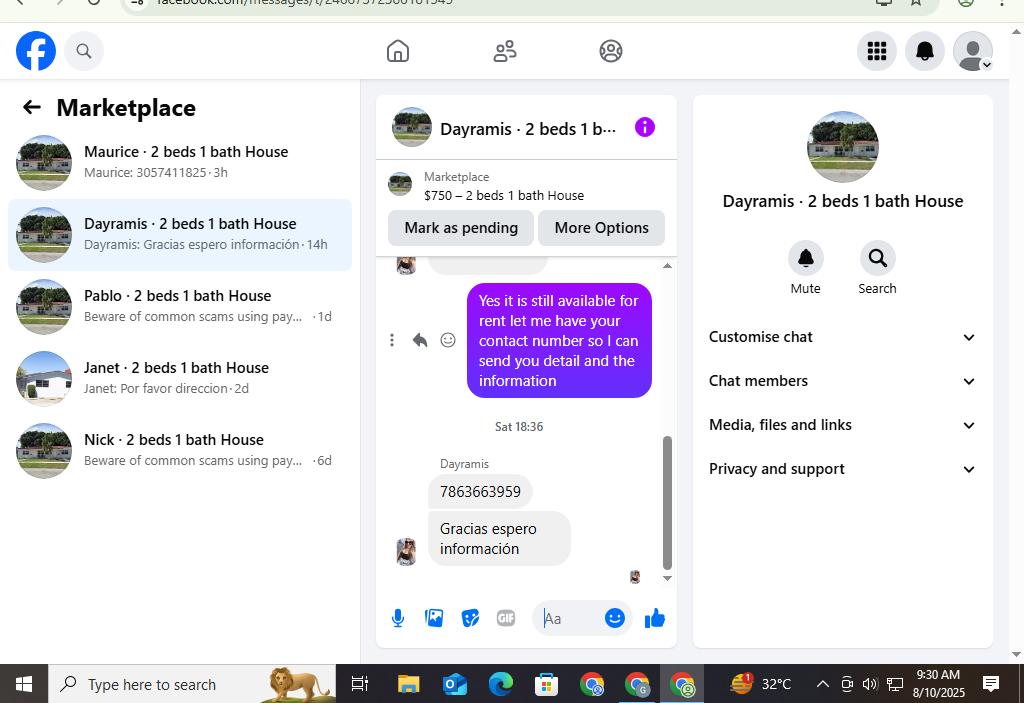This screenshot has width=1024, height=703.
Task: Open Microsoft Edge from taskbar
Action: click(x=501, y=684)
